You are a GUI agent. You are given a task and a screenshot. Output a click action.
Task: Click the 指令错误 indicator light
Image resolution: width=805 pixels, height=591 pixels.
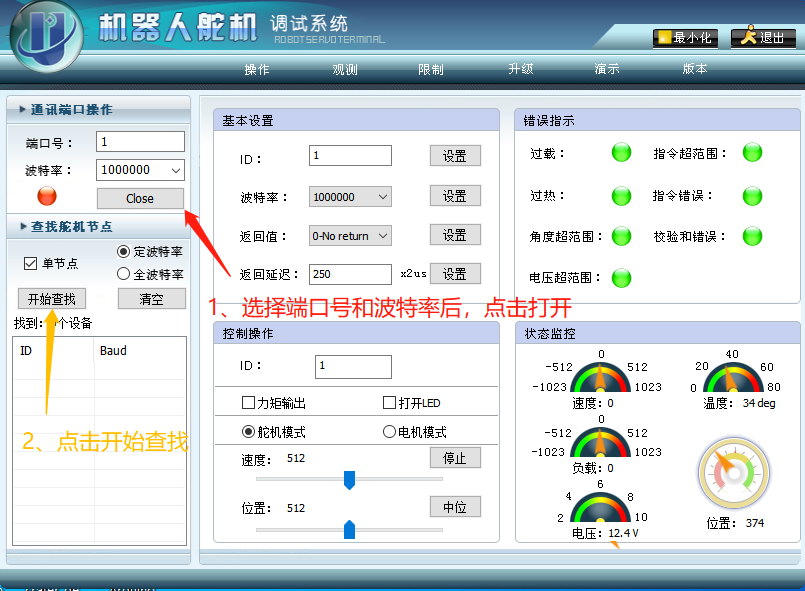coord(752,196)
